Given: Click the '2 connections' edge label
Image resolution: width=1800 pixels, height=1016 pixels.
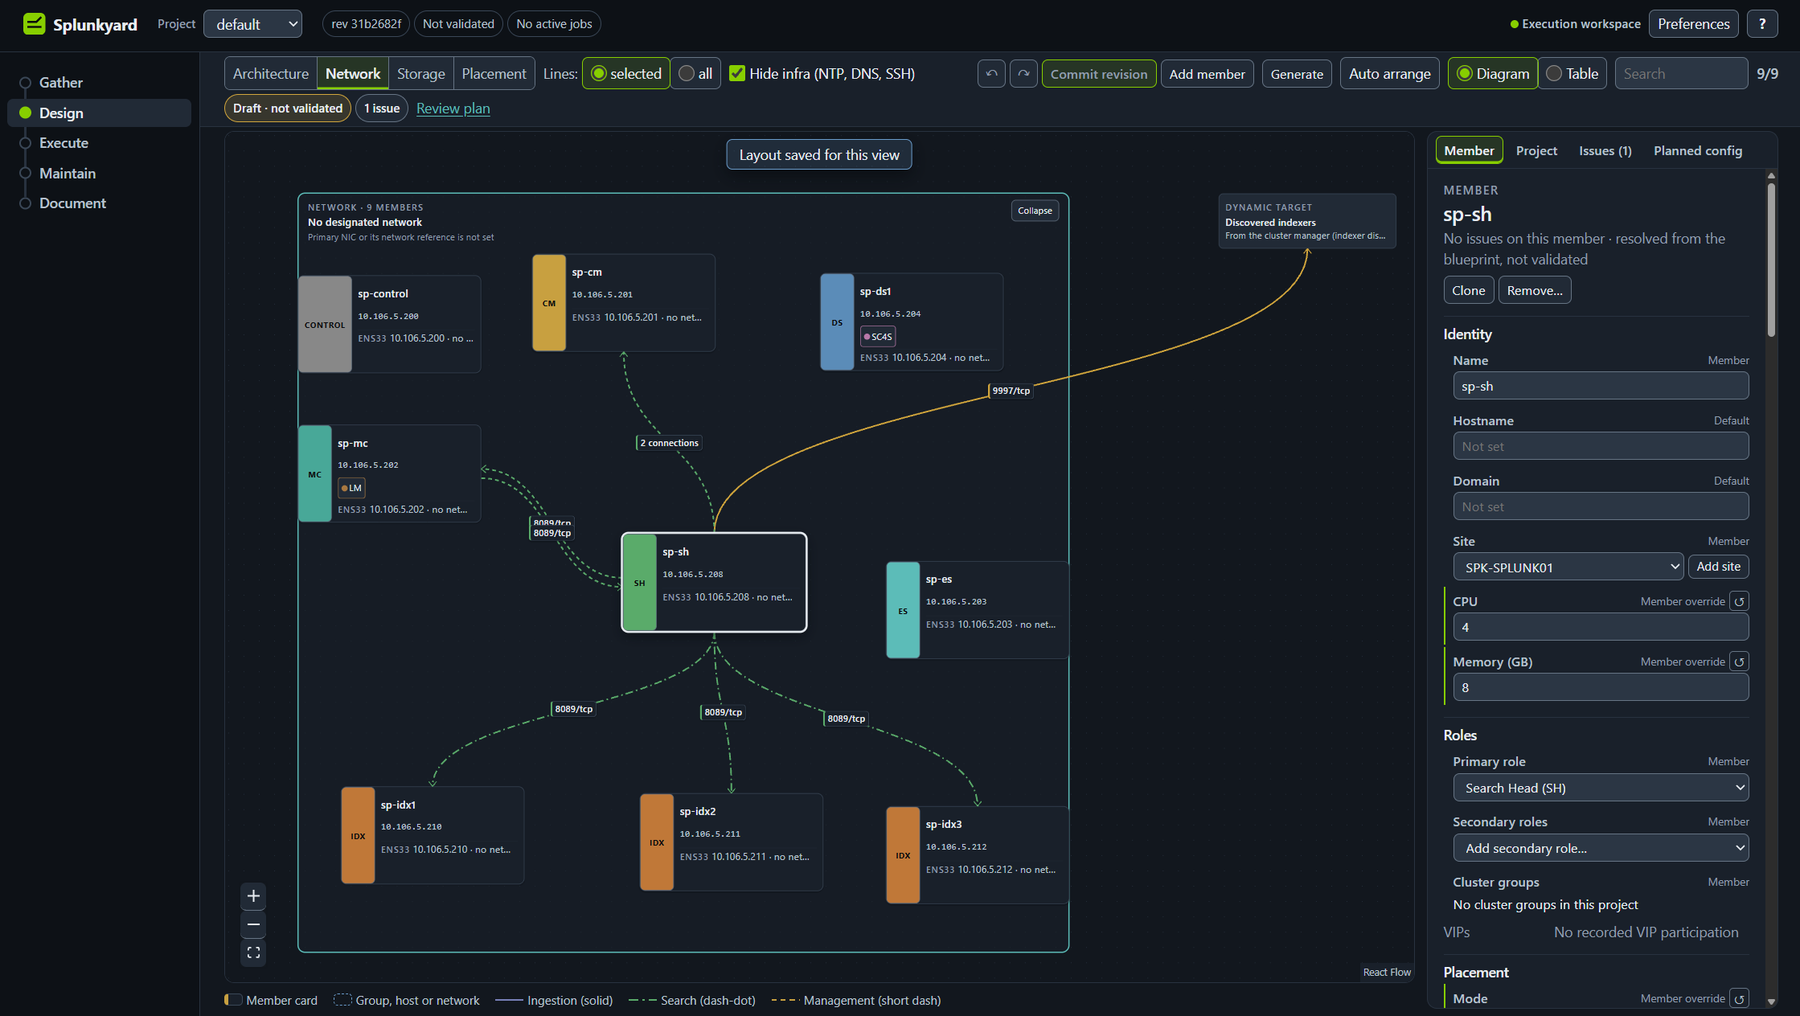Looking at the screenshot, I should 670,443.
